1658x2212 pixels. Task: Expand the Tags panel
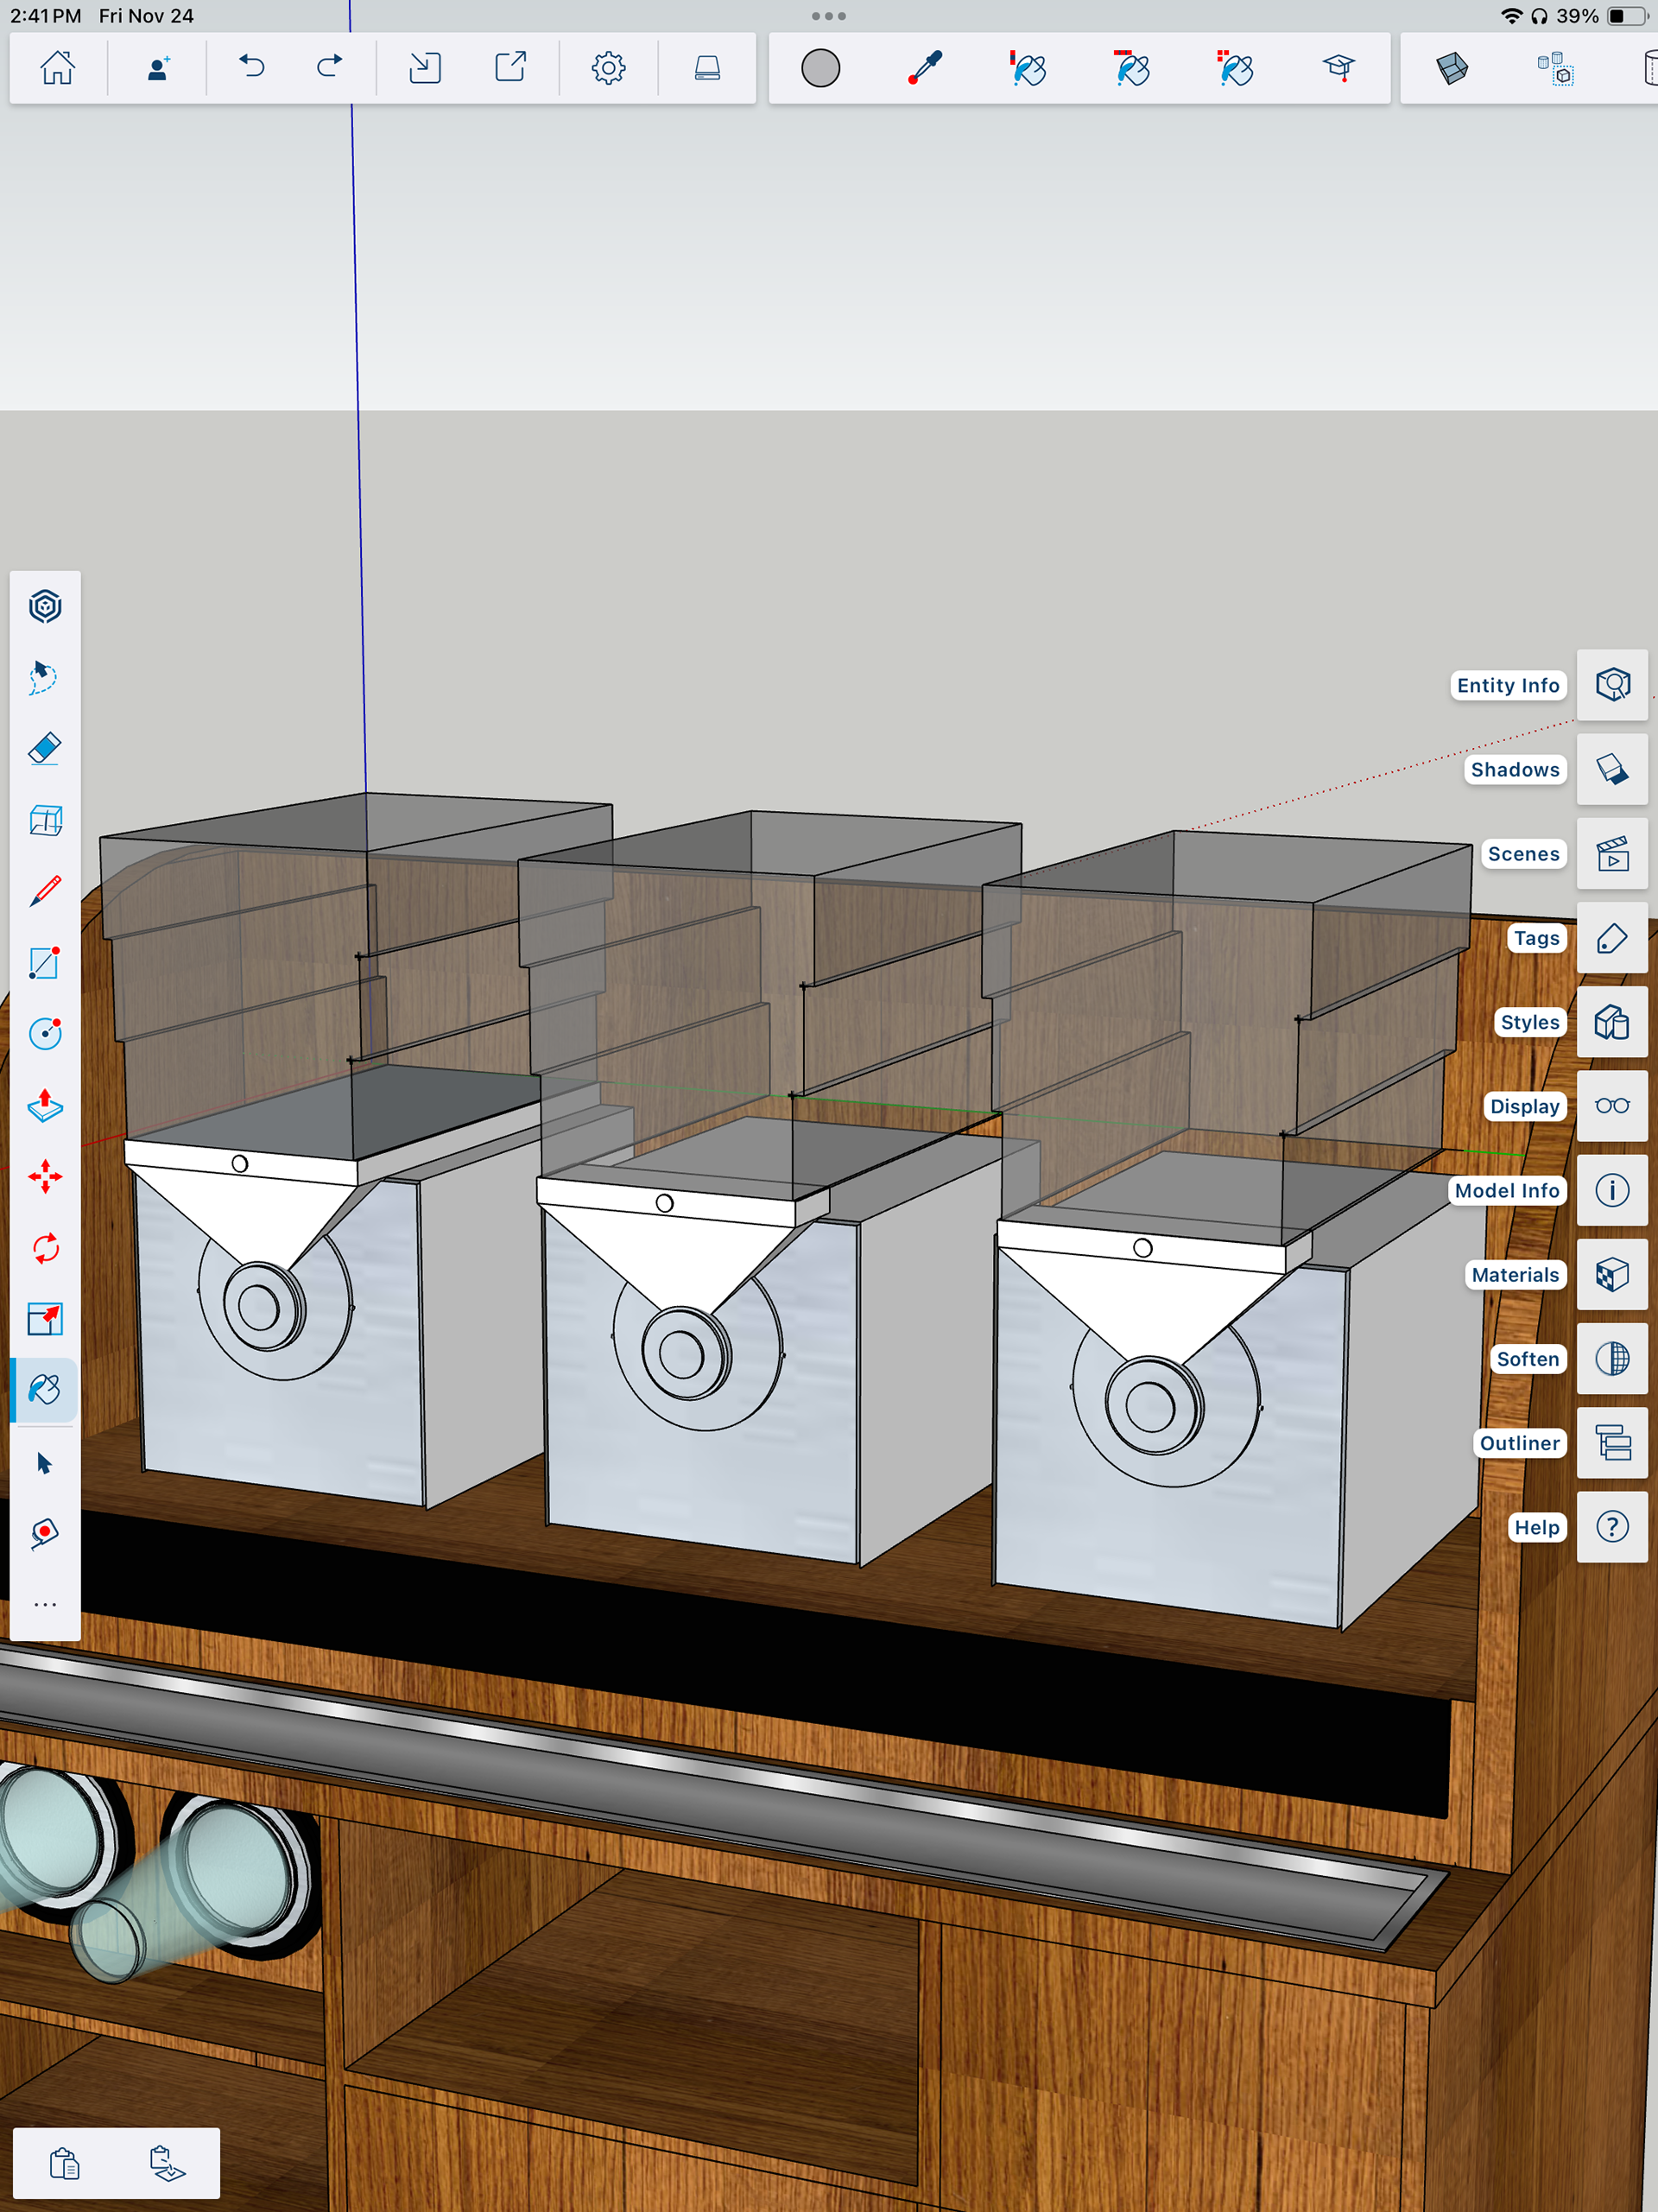[1612, 938]
